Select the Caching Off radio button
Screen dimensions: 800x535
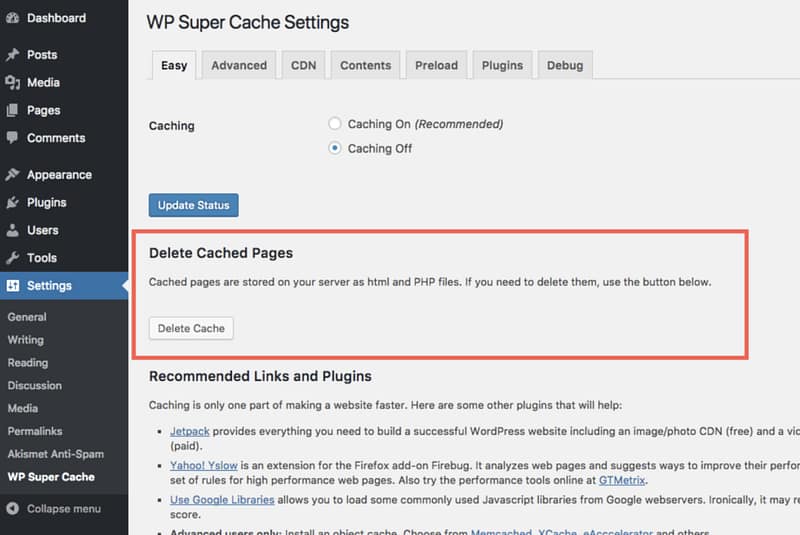click(335, 149)
